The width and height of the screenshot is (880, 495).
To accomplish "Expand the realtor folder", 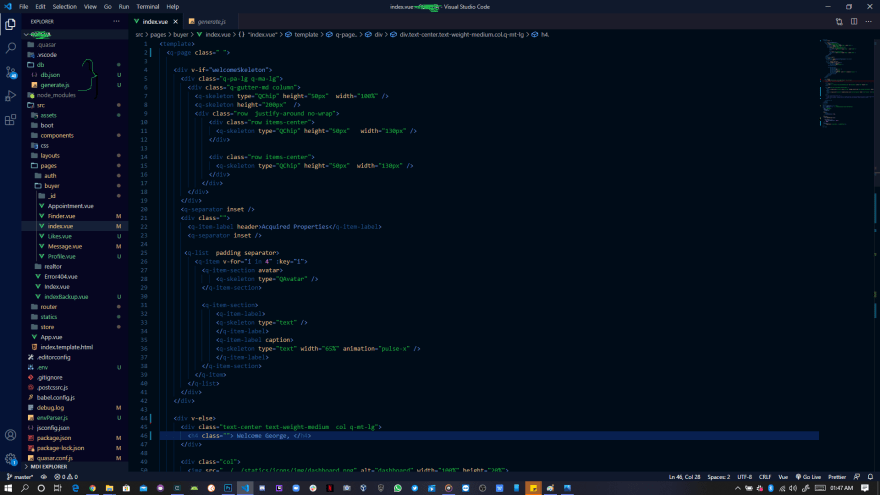I will coord(75,267).
